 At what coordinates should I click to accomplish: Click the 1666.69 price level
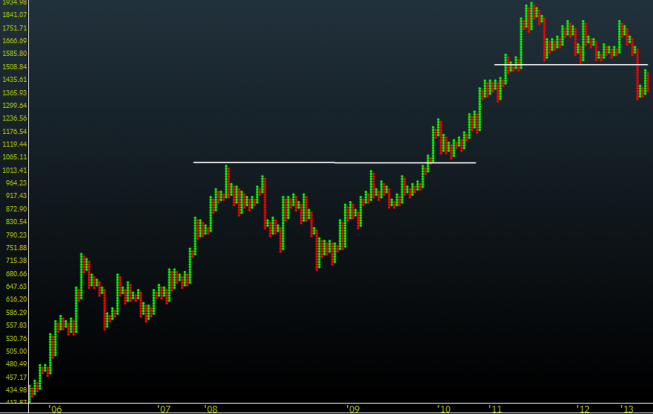click(15, 41)
